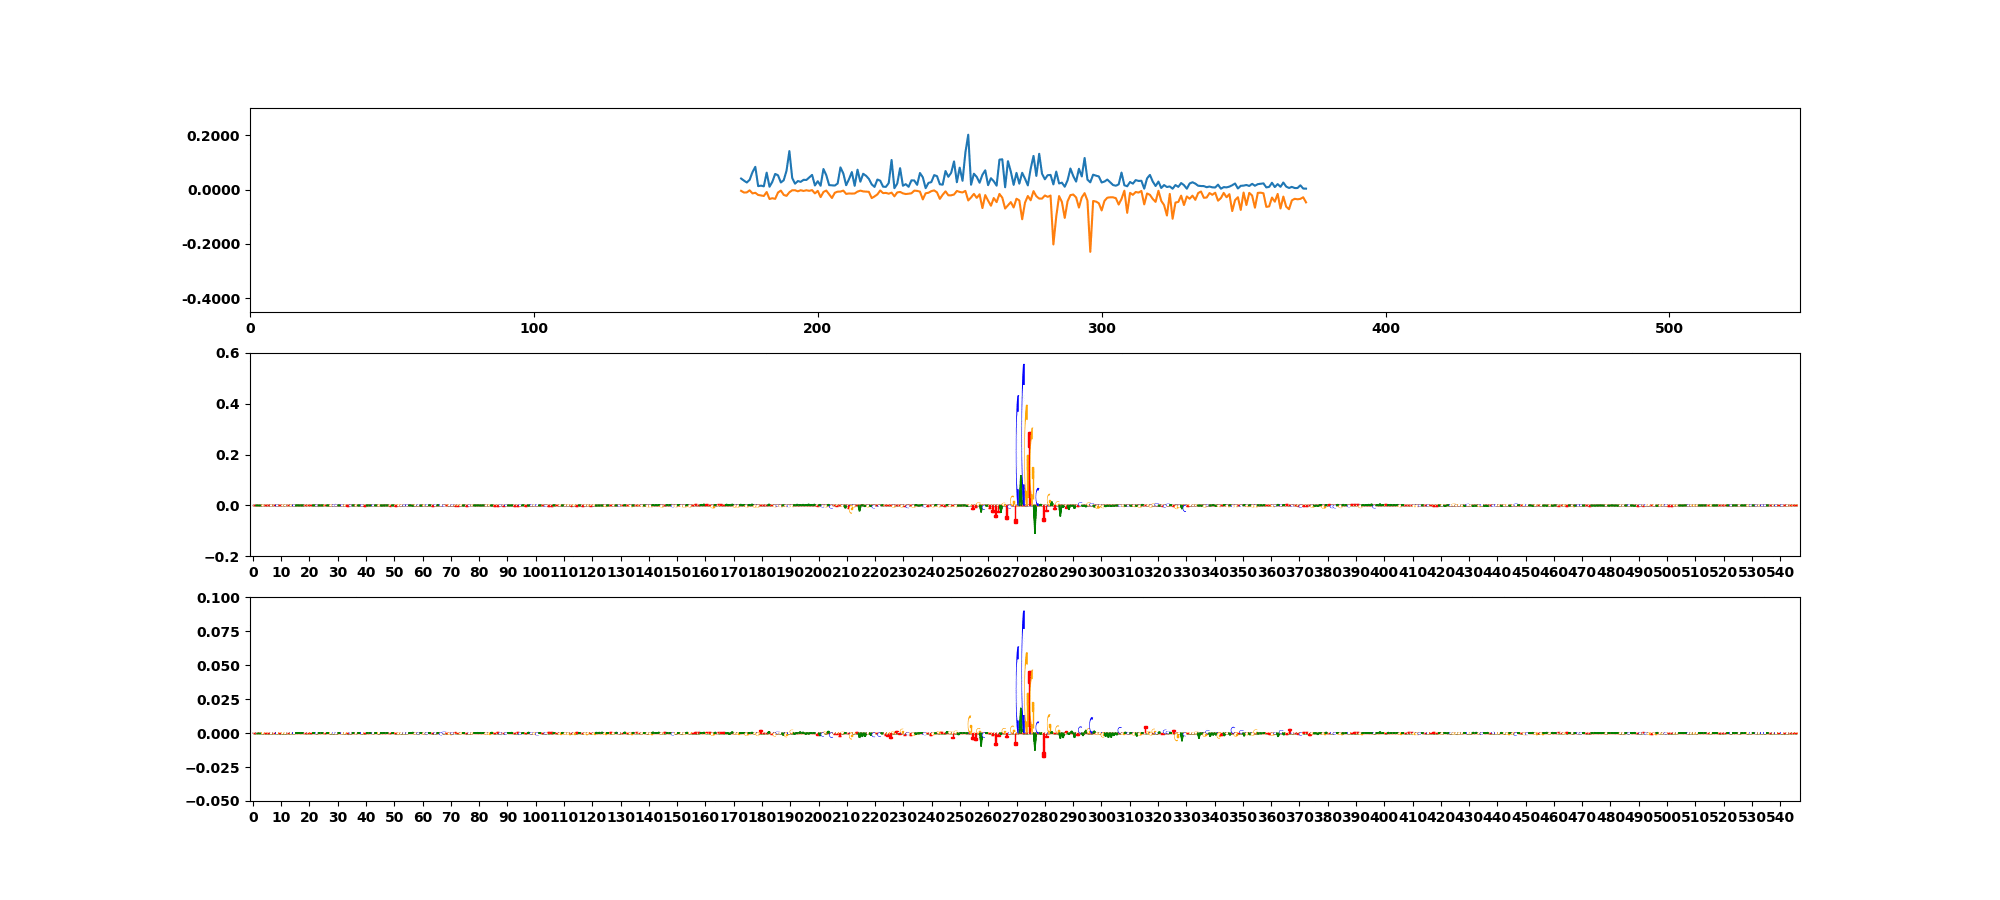Click the 0.2000 y-axis label on top plot

[x=213, y=136]
